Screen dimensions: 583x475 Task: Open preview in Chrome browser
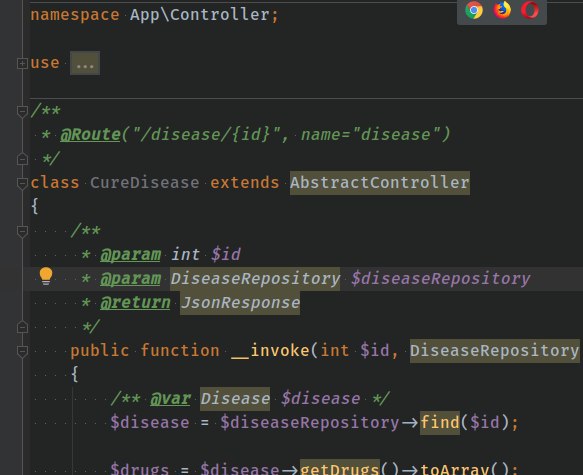[474, 10]
